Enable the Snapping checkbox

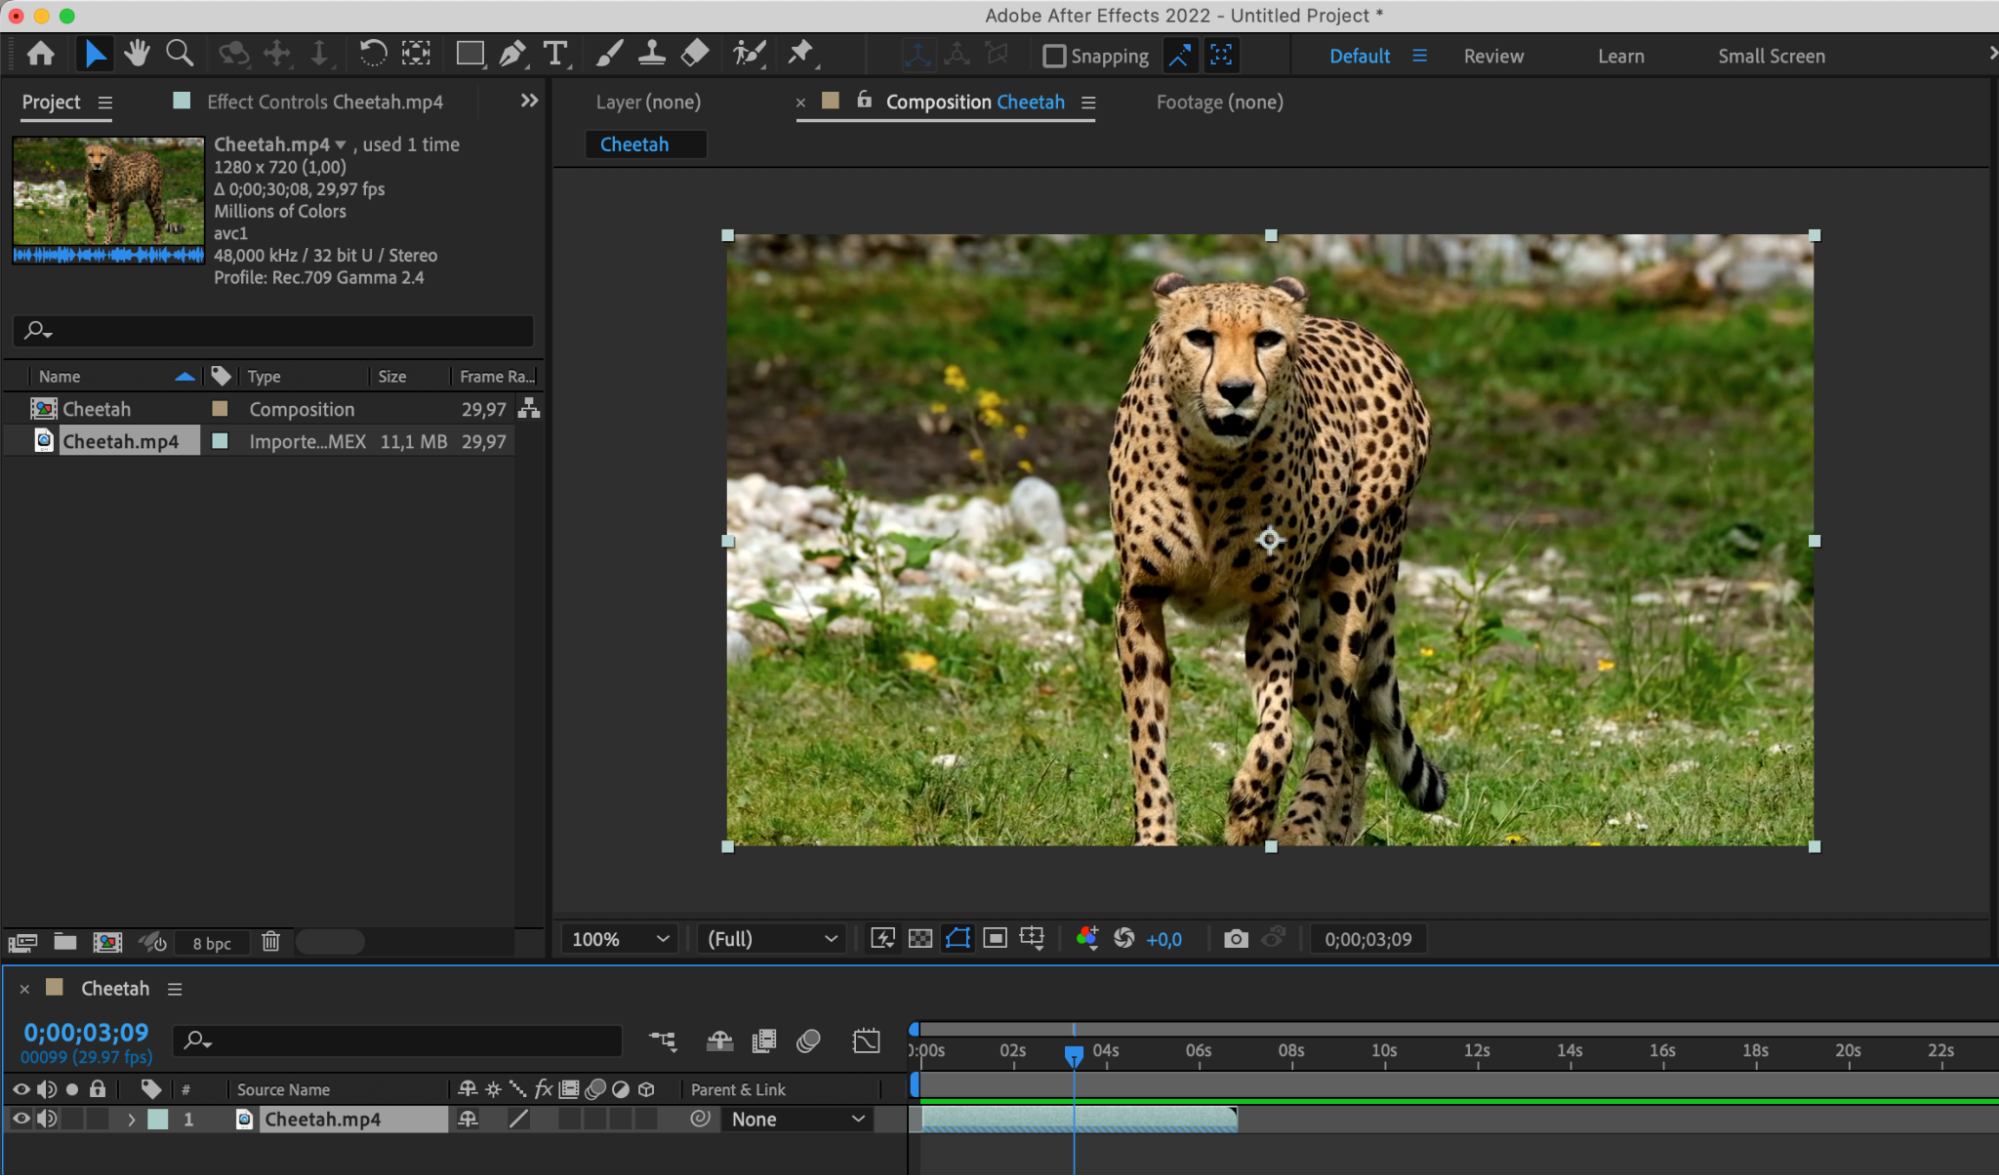pos(1054,56)
